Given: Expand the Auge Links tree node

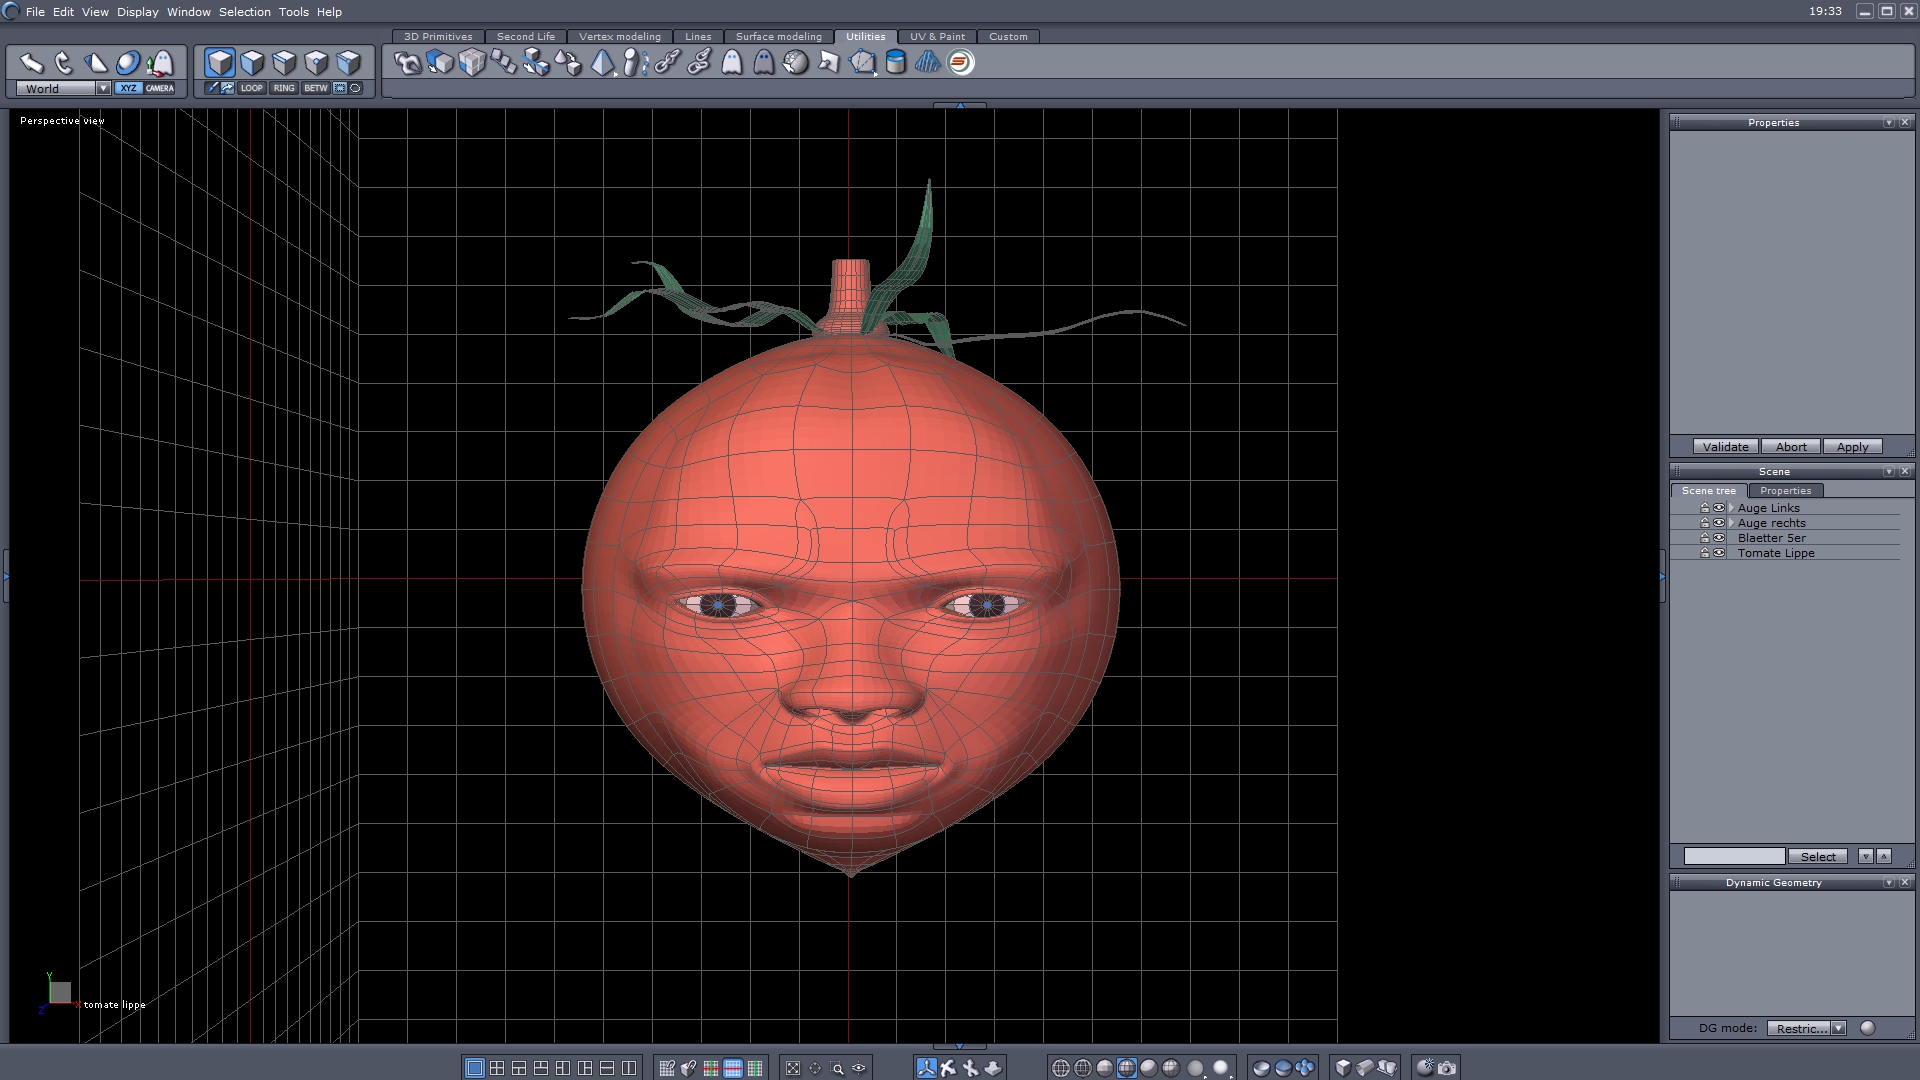Looking at the screenshot, I should coord(1731,508).
